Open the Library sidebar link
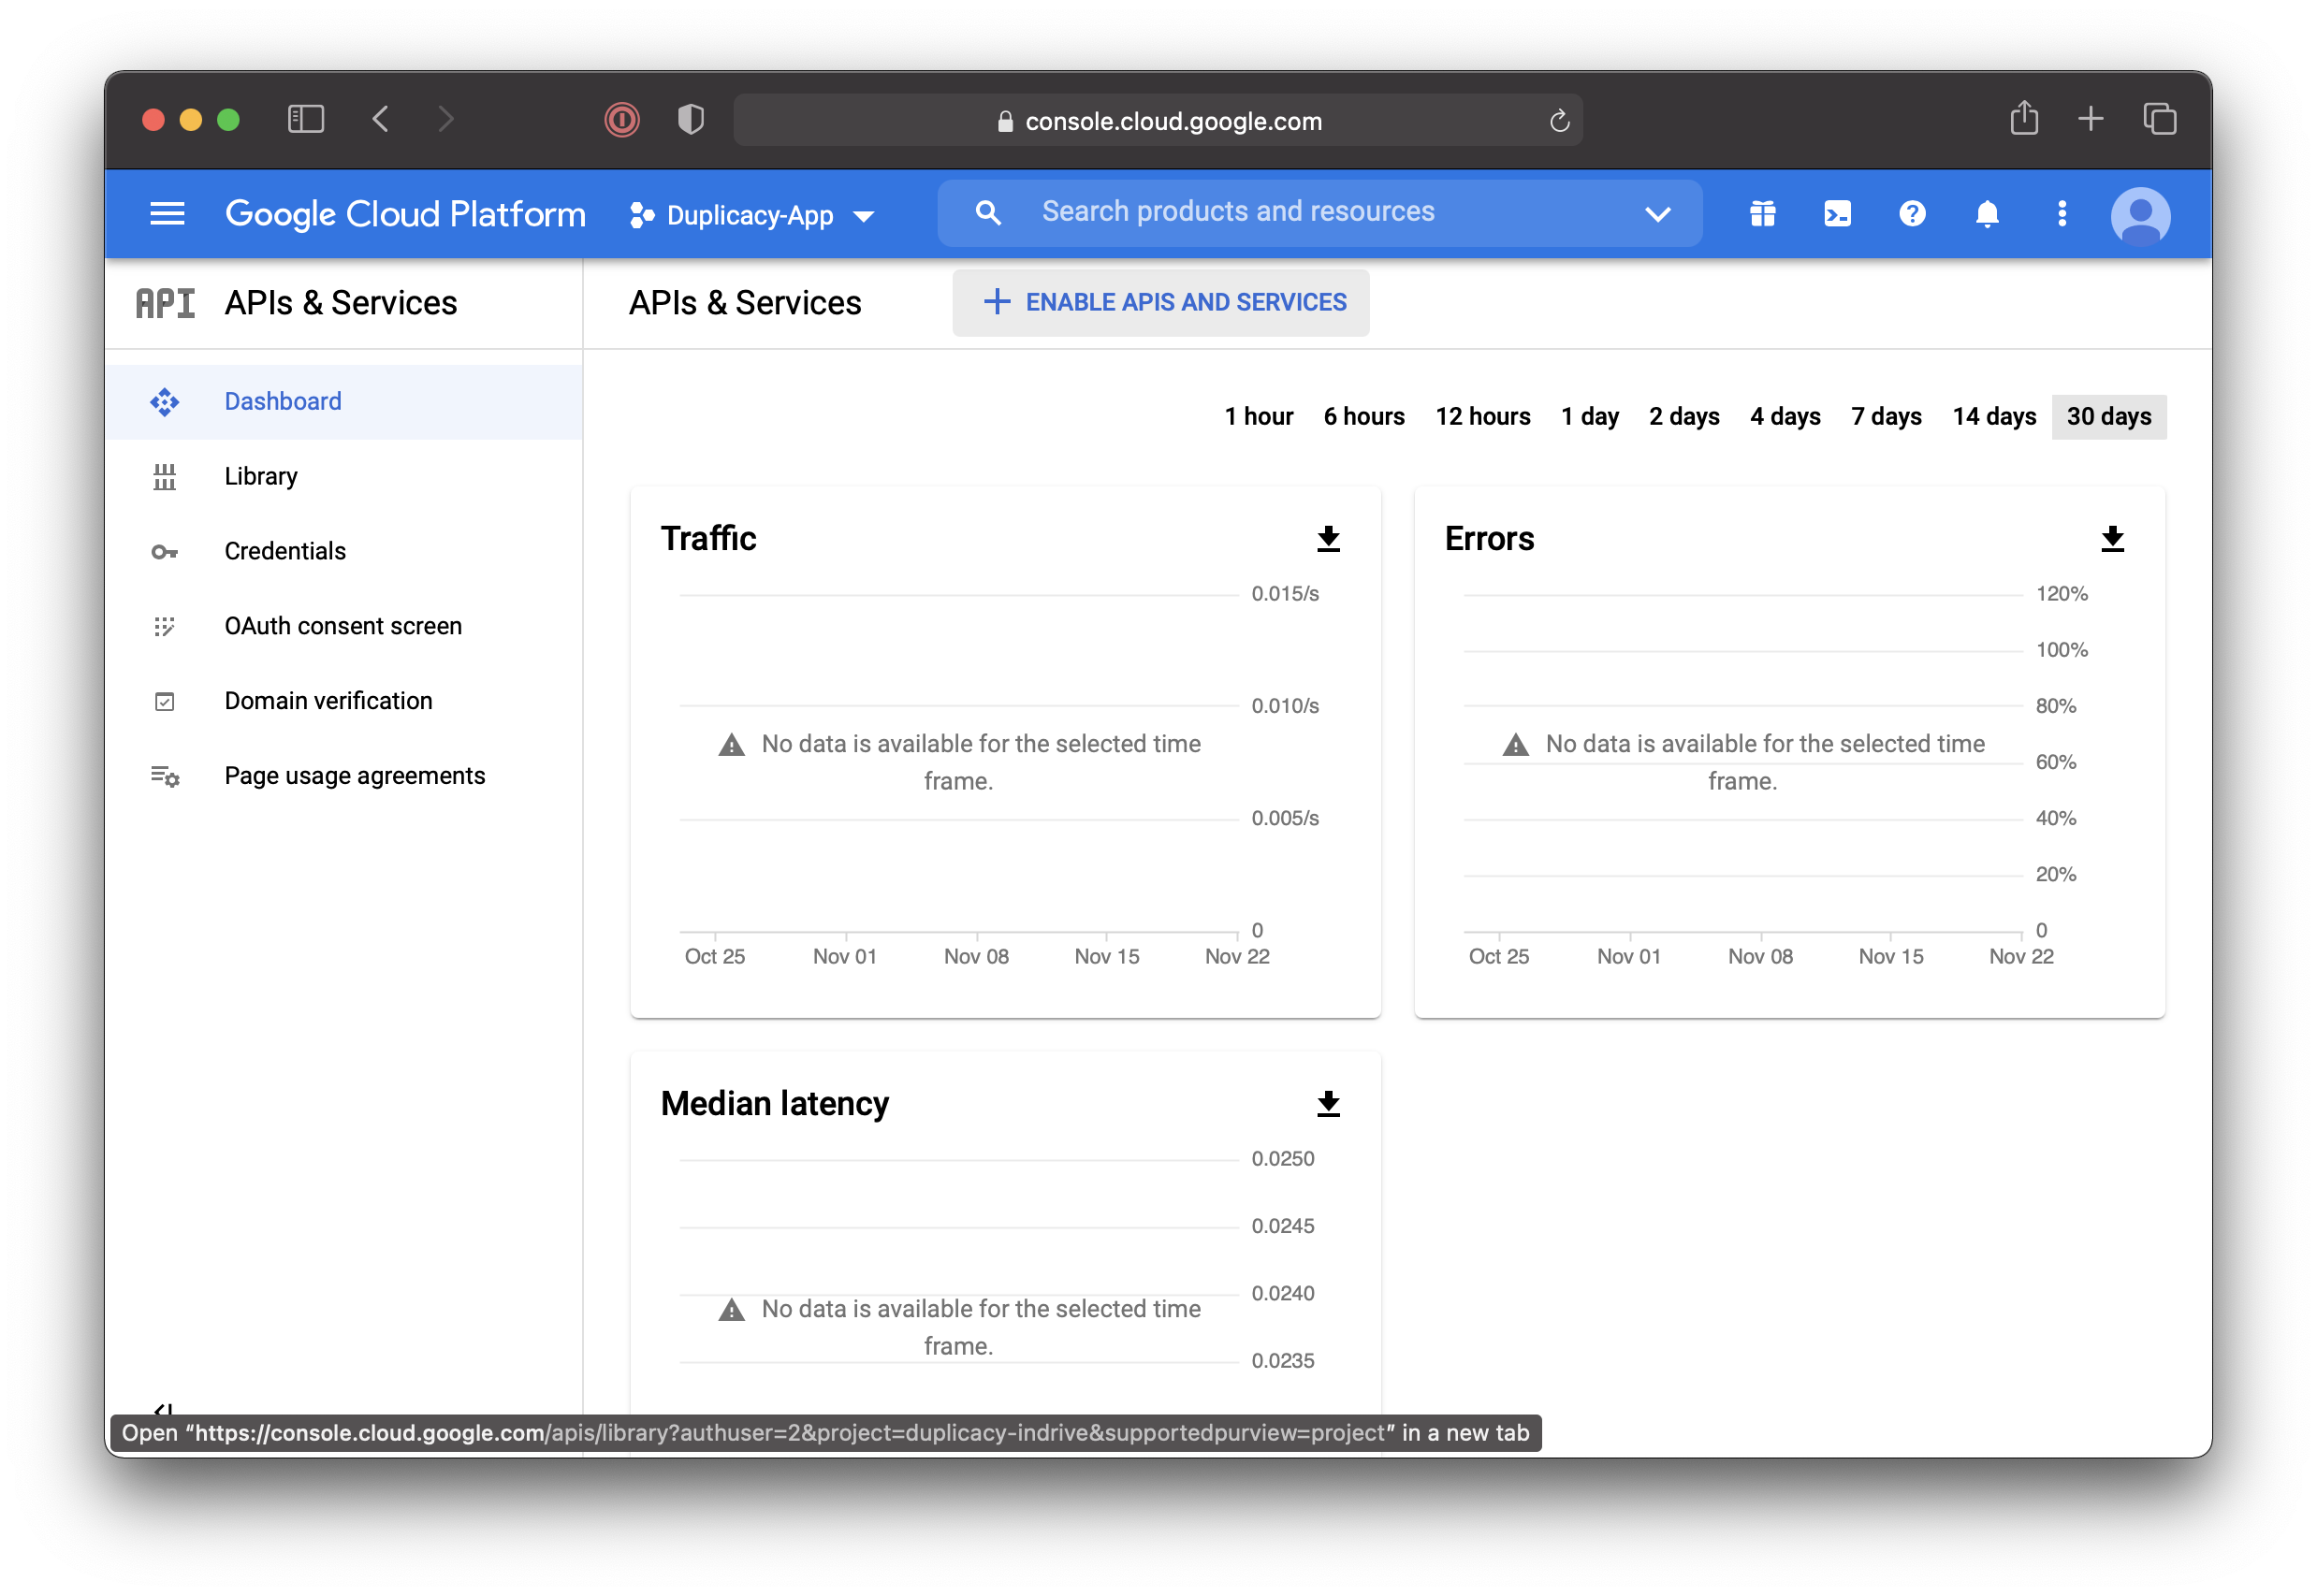 pos(261,476)
